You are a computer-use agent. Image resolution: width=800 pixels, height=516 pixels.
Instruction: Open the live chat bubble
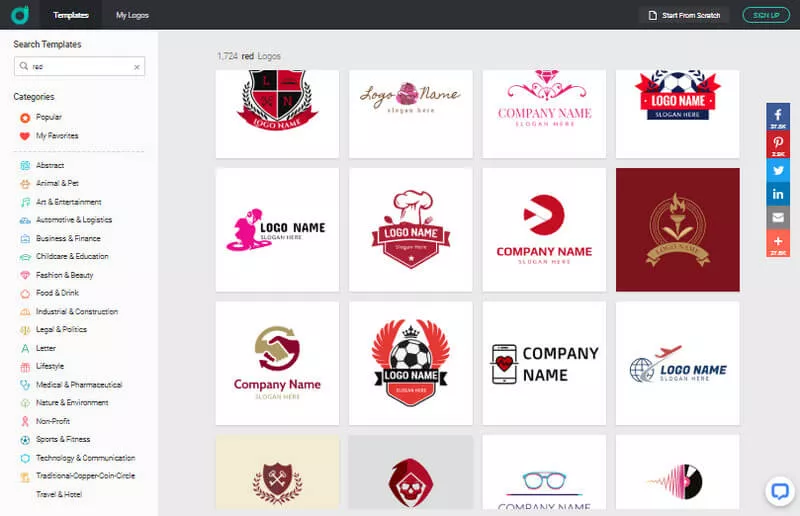pos(780,491)
